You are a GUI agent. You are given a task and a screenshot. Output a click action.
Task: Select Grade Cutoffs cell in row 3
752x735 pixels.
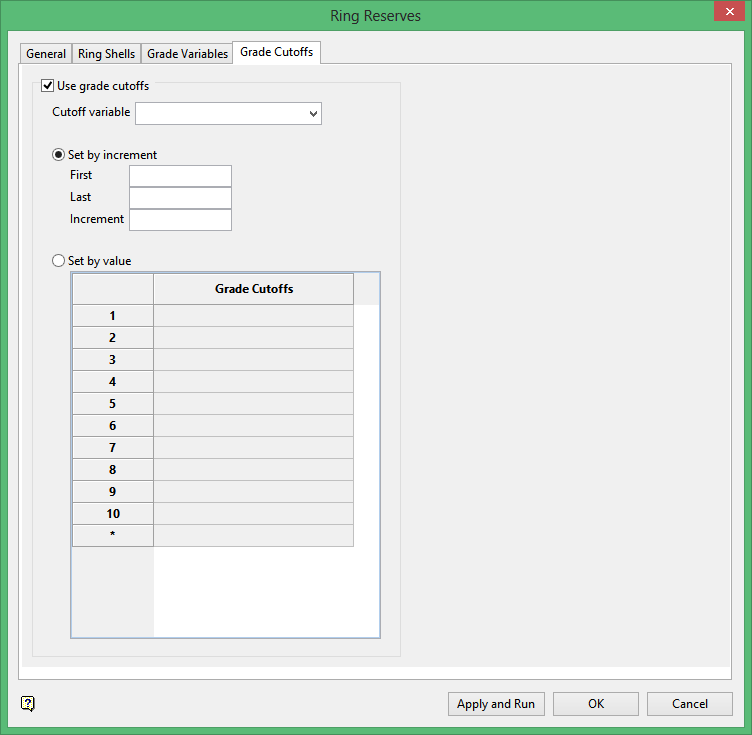coord(253,360)
